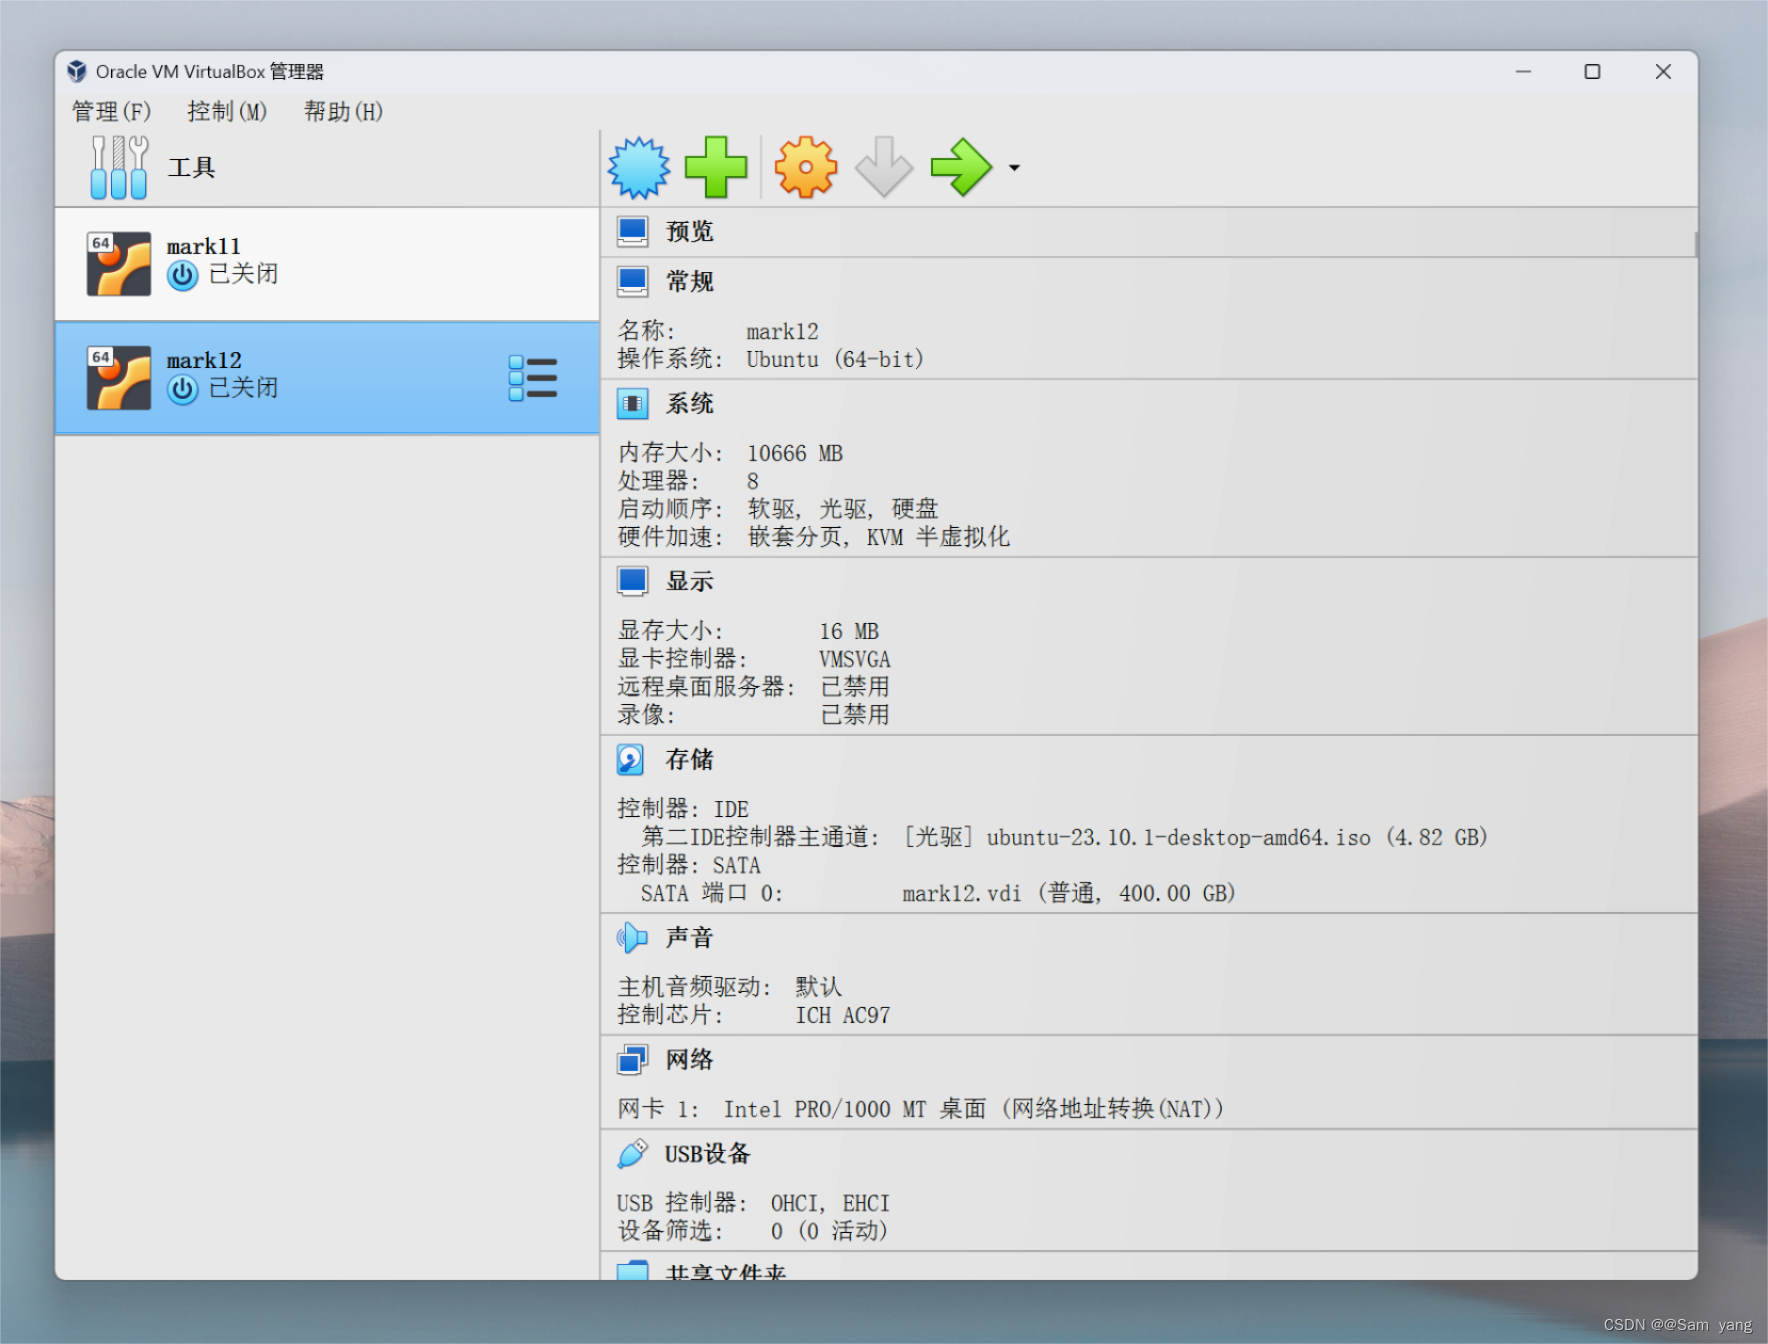Select the mark12 virtual machine
Viewport: 1768px width, 1344px height.
(327, 378)
